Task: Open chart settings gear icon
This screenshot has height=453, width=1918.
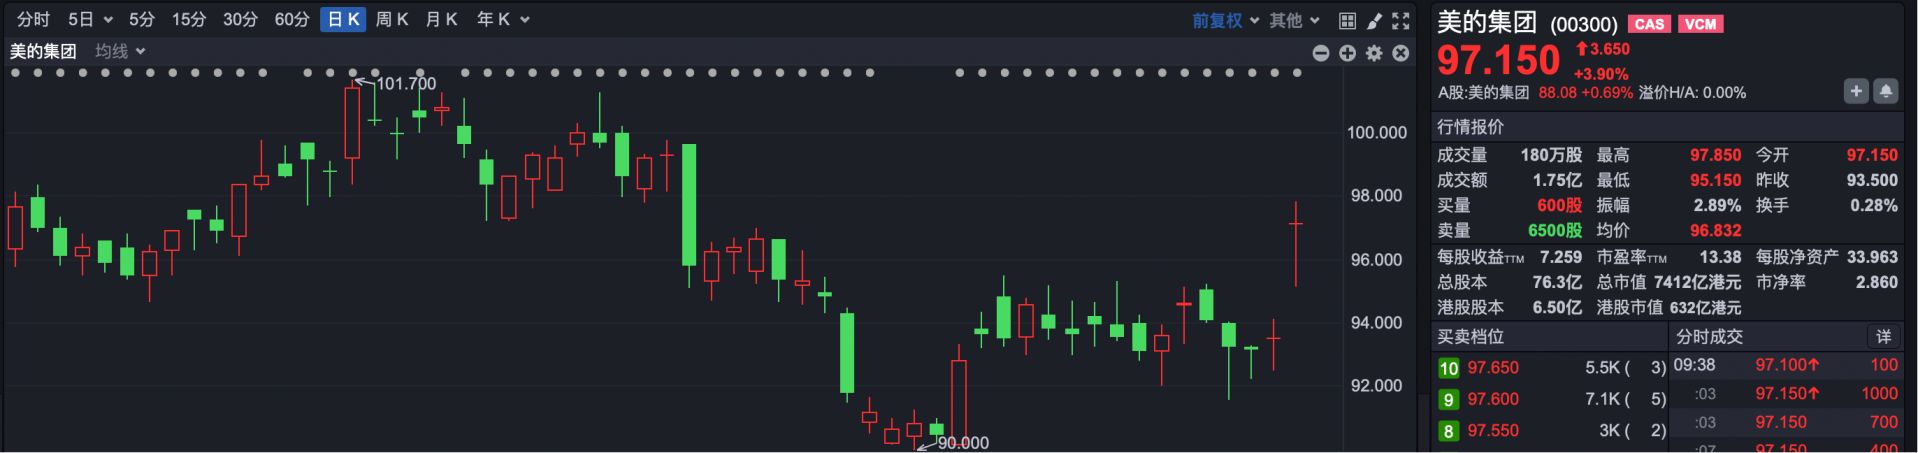Action: point(1374,53)
